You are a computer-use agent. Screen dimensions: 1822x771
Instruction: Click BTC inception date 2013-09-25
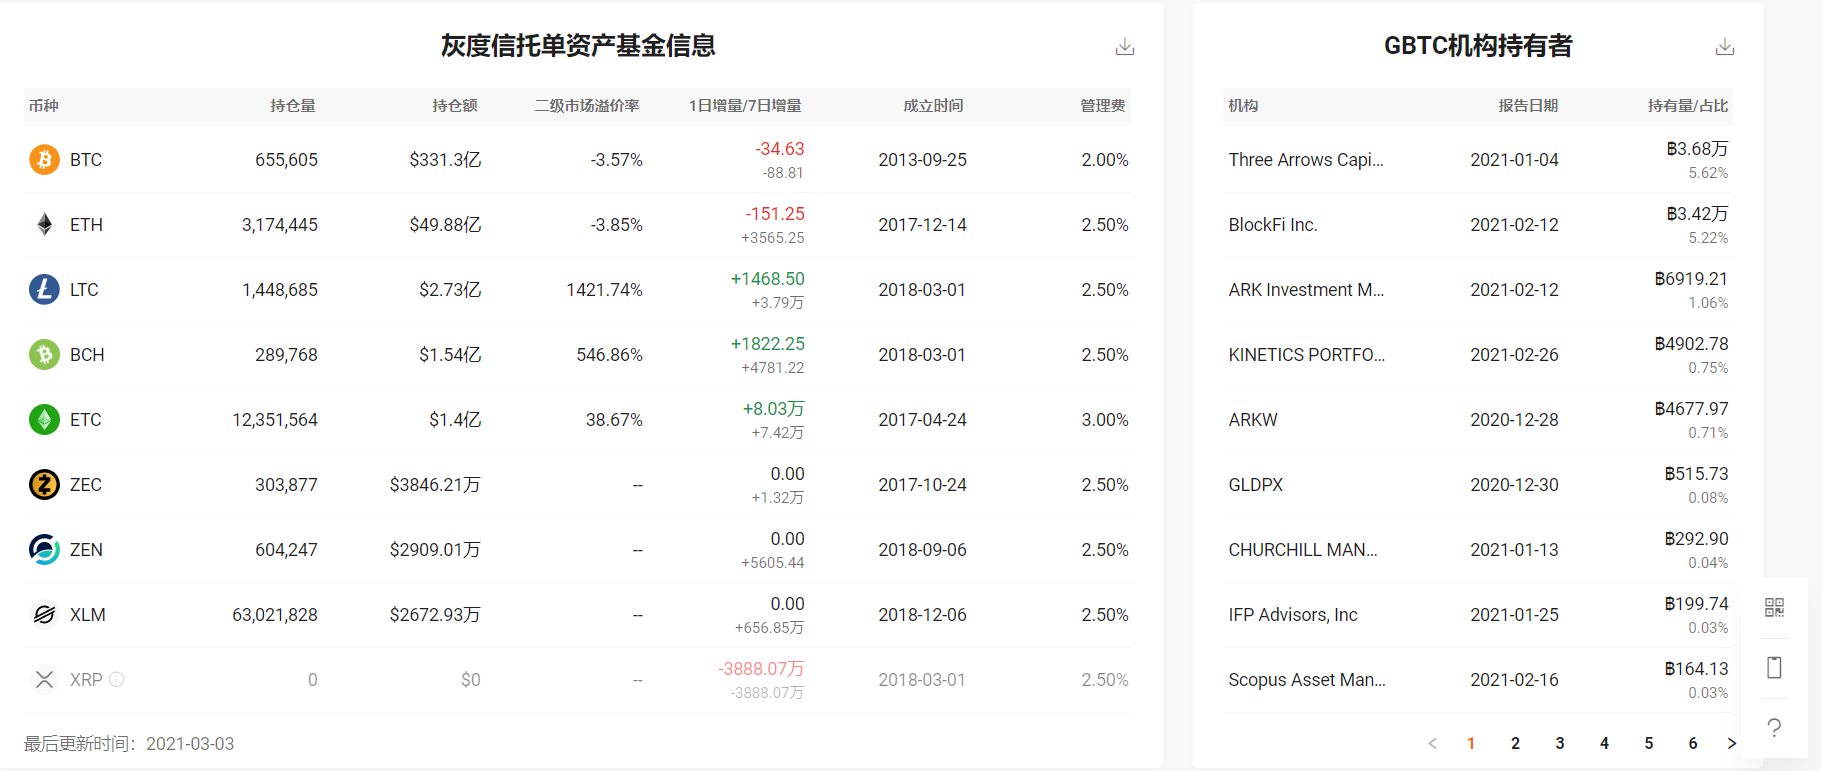922,160
